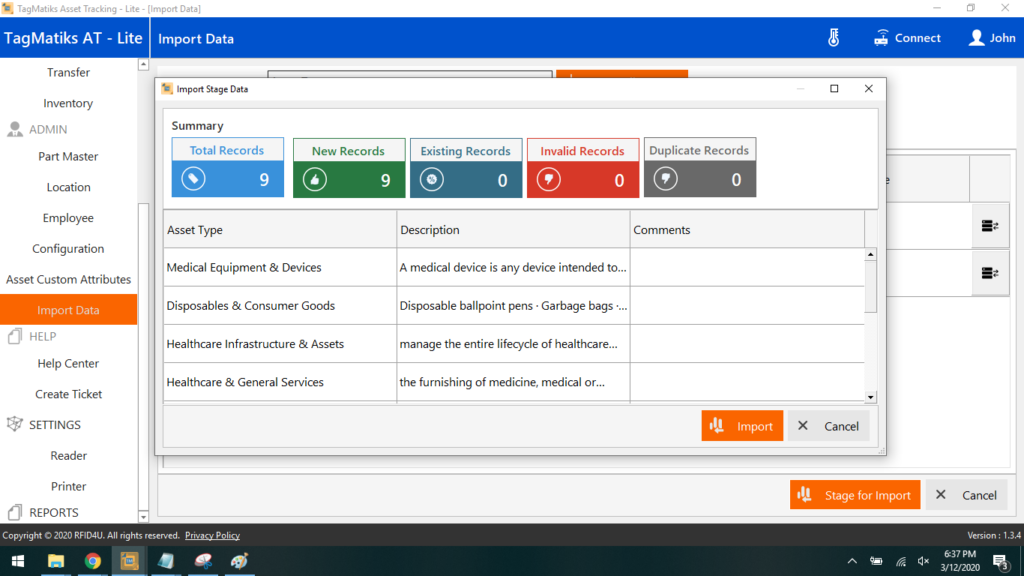The image size is (1024, 576).
Task: Click the Stage for Import button
Action: point(855,495)
